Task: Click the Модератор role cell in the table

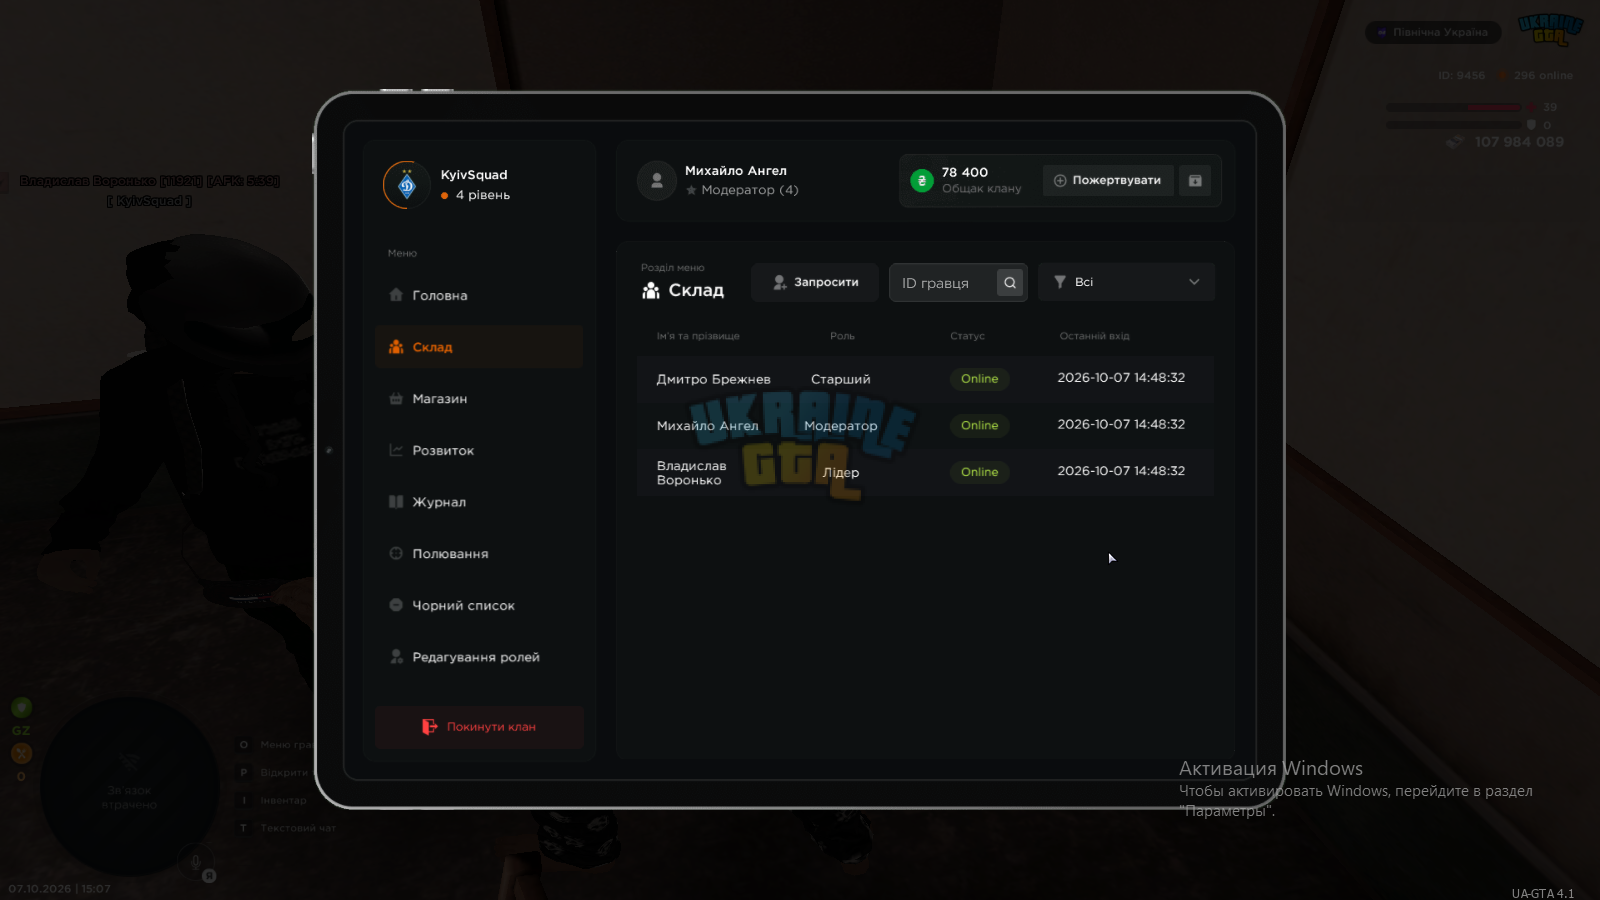Action: (841, 426)
